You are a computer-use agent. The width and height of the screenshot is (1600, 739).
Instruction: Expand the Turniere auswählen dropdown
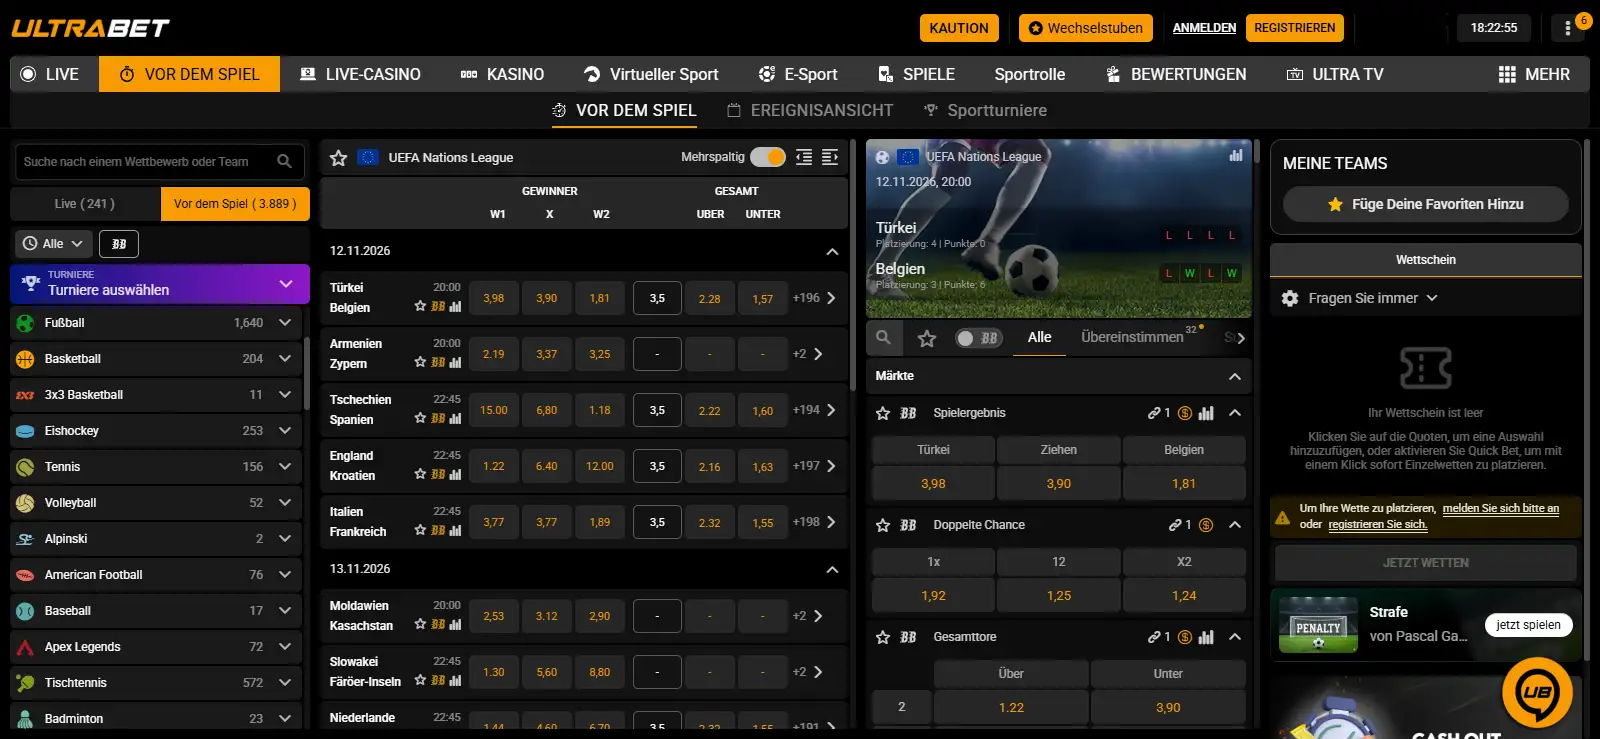point(160,283)
